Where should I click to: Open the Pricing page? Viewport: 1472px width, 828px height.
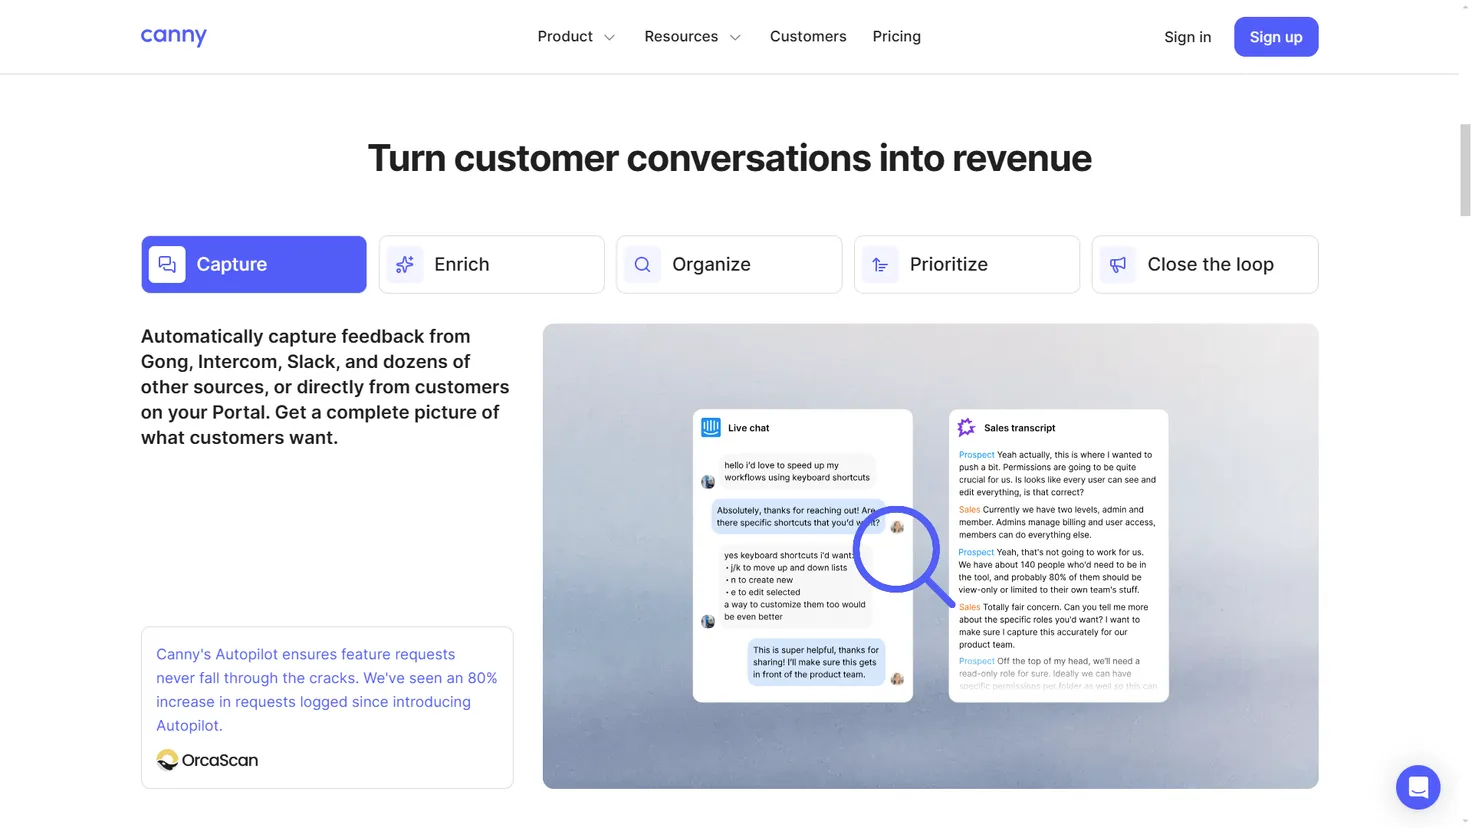point(896,37)
